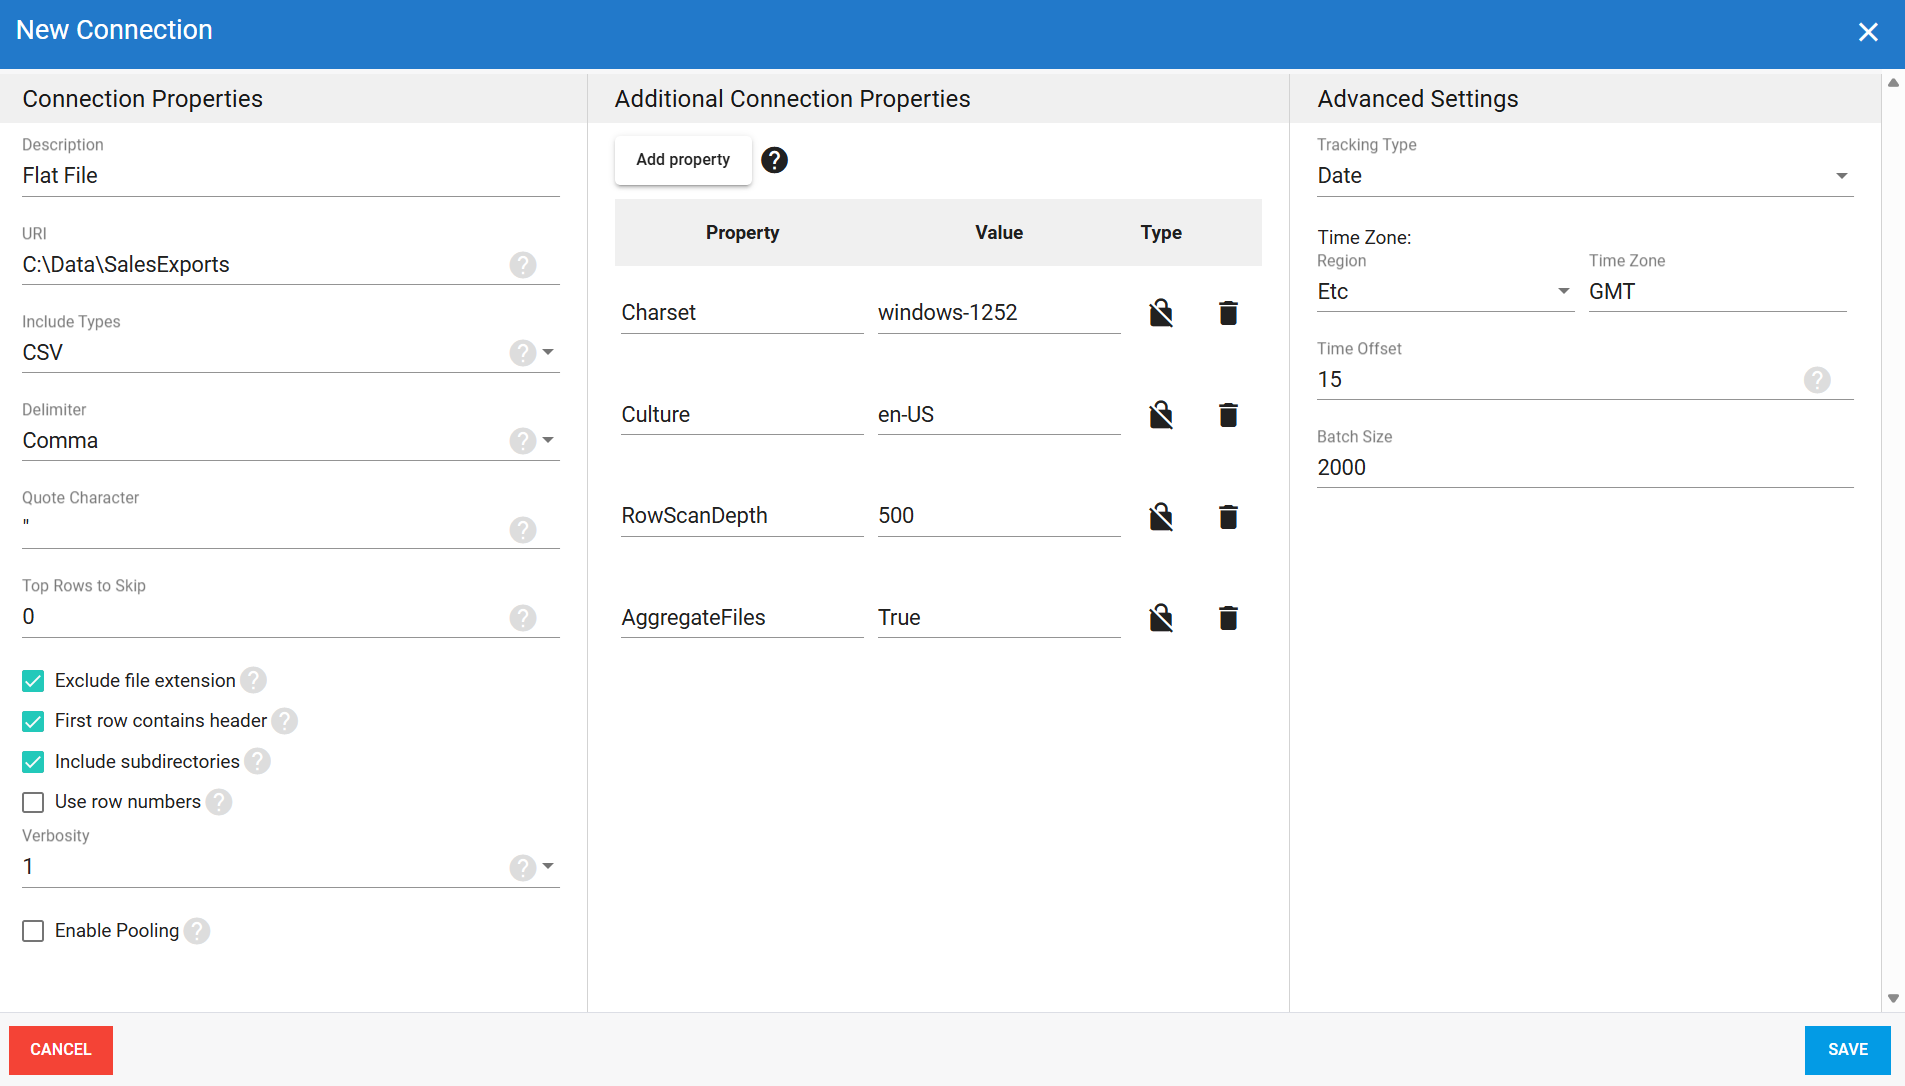This screenshot has width=1905, height=1086.
Task: Click the Property column header
Action: [742, 233]
